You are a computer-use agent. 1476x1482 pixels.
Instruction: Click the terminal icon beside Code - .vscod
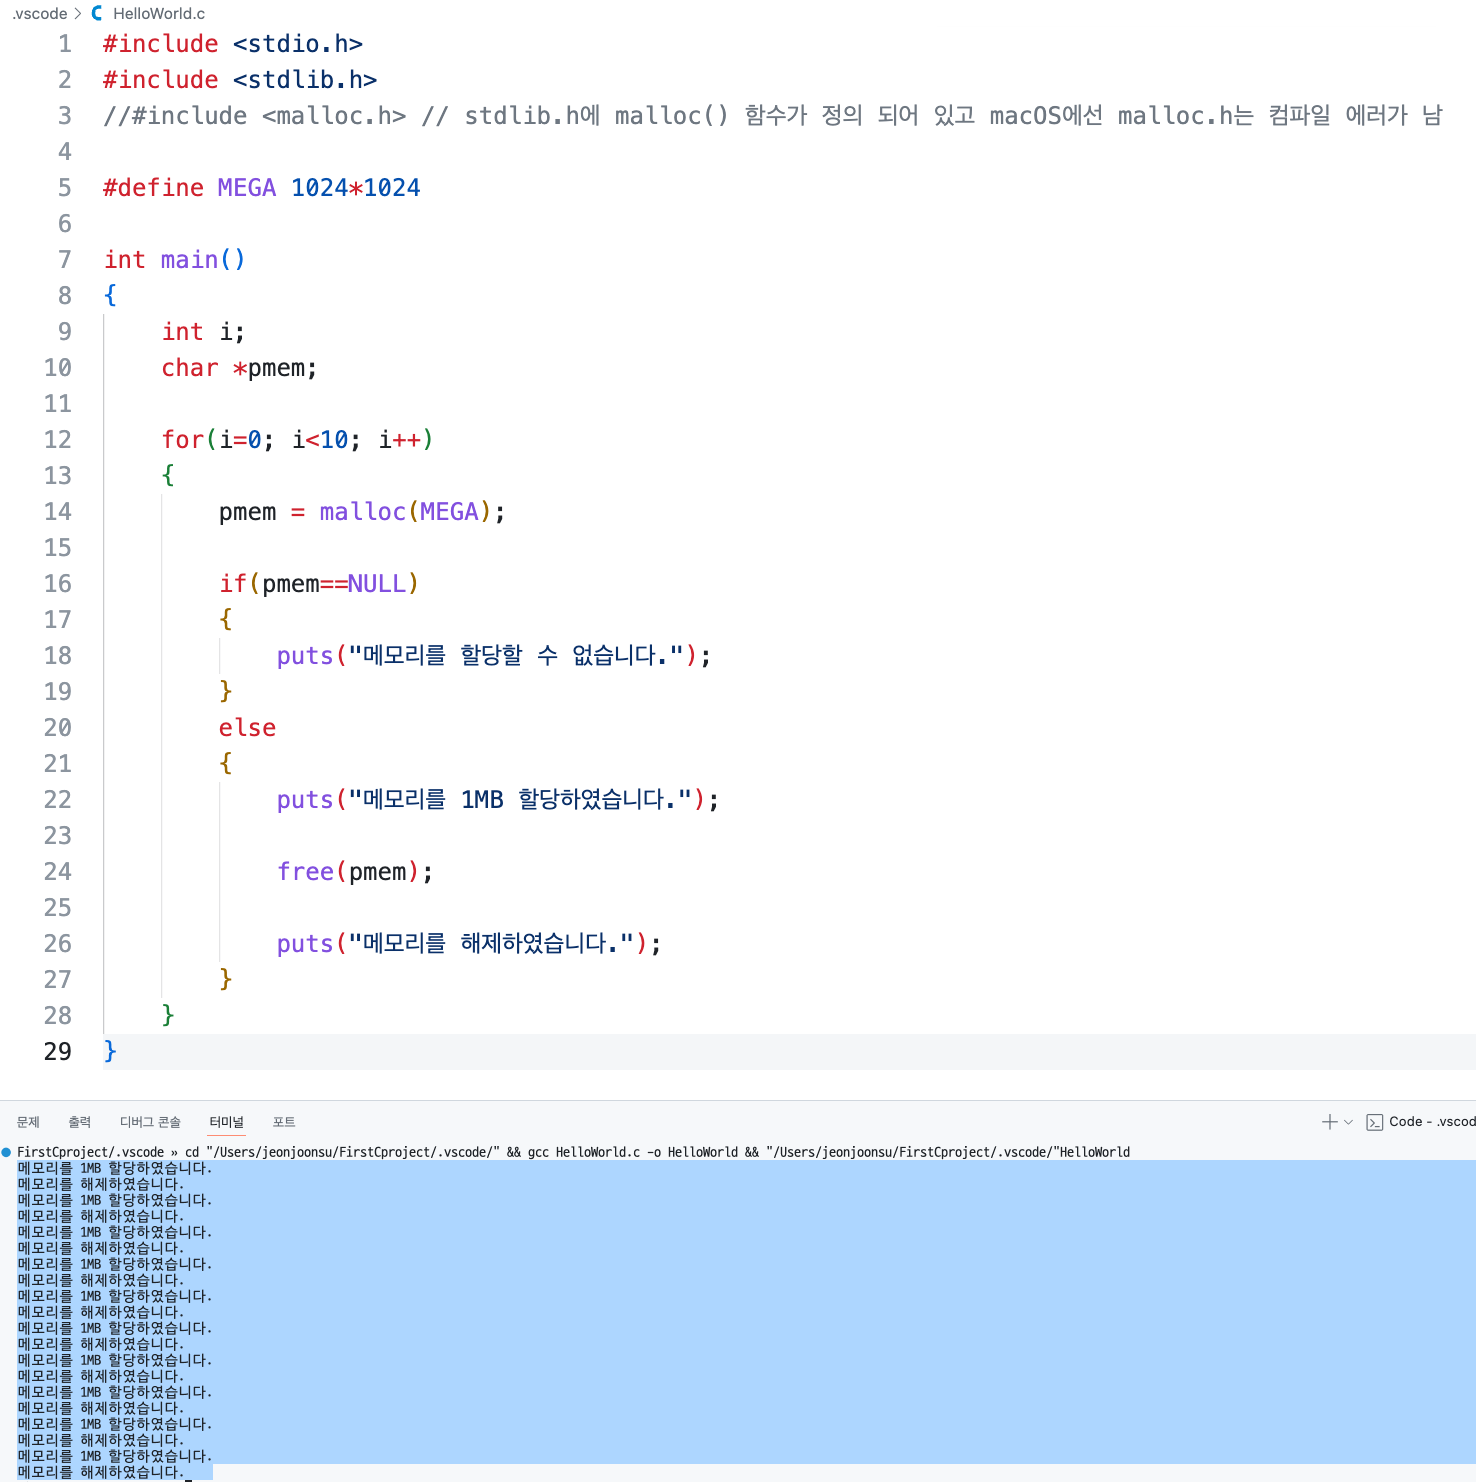click(1375, 1122)
